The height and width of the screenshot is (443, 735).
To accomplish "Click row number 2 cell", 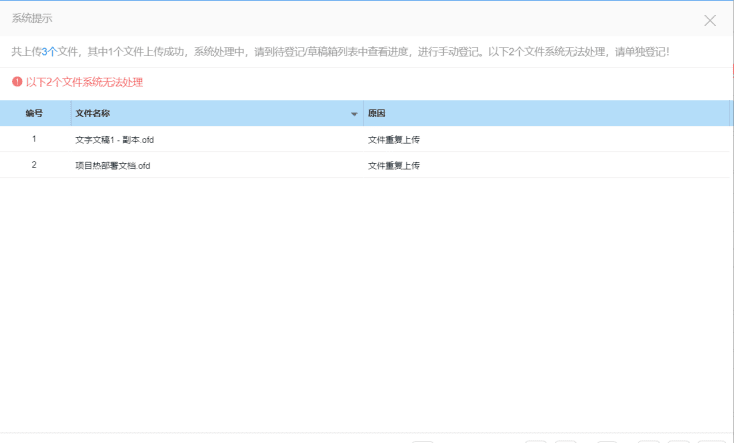I will tap(34, 165).
